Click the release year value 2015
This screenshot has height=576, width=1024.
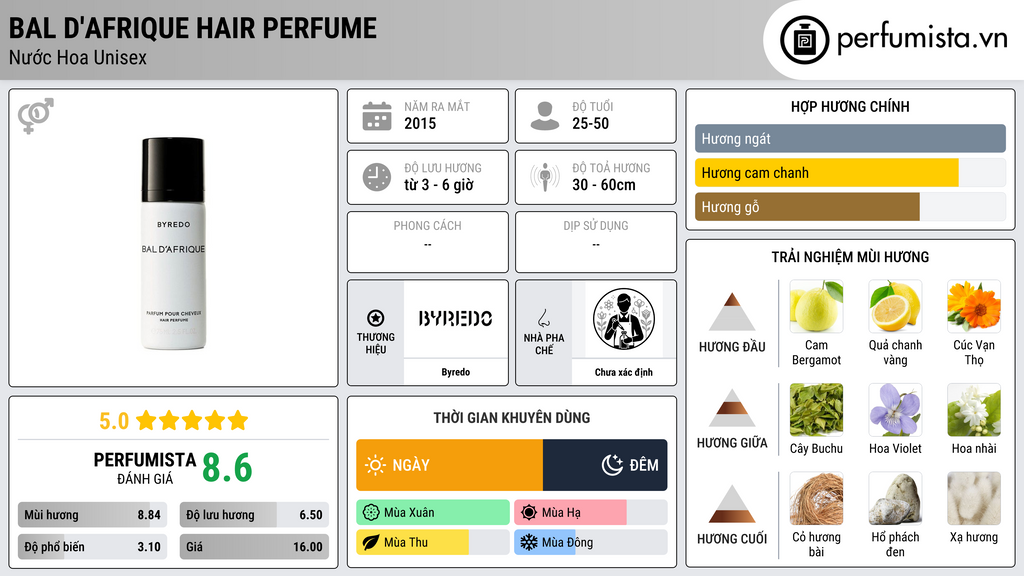(x=420, y=123)
